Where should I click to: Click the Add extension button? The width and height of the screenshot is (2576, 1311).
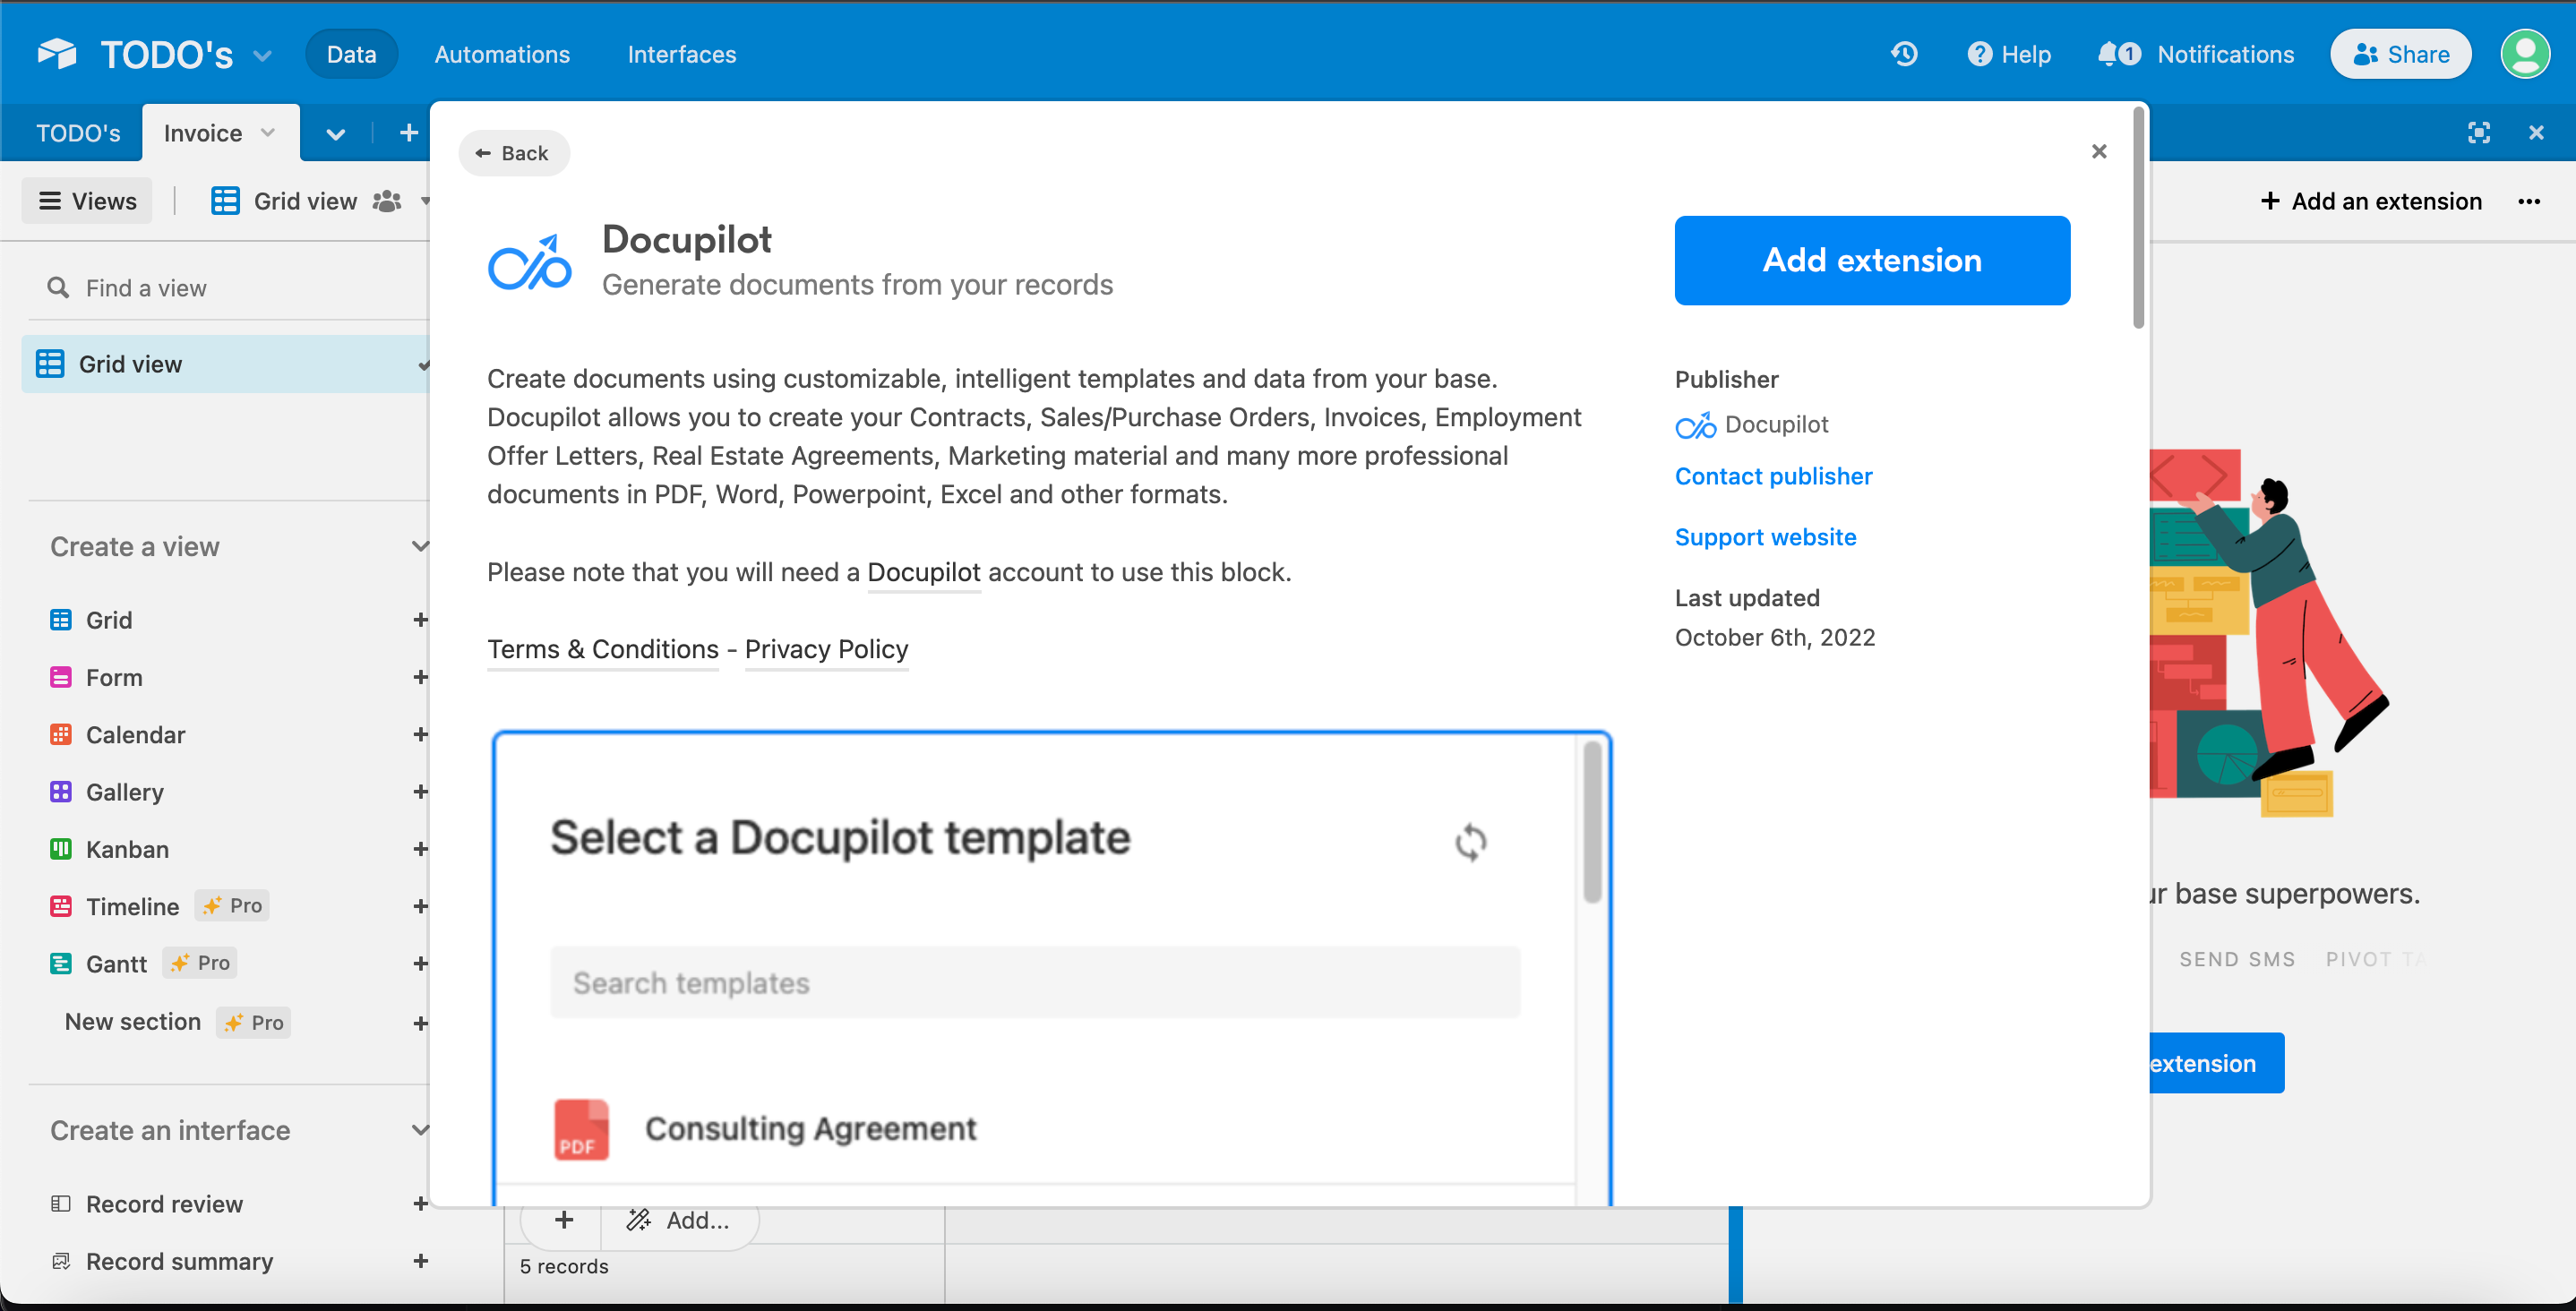point(1872,260)
